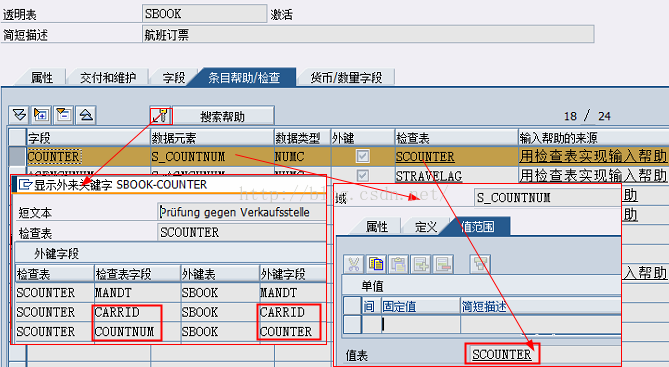The image size is (669, 367).
Task: Click the paste clipboard icon in domain panel
Action: pos(398,264)
